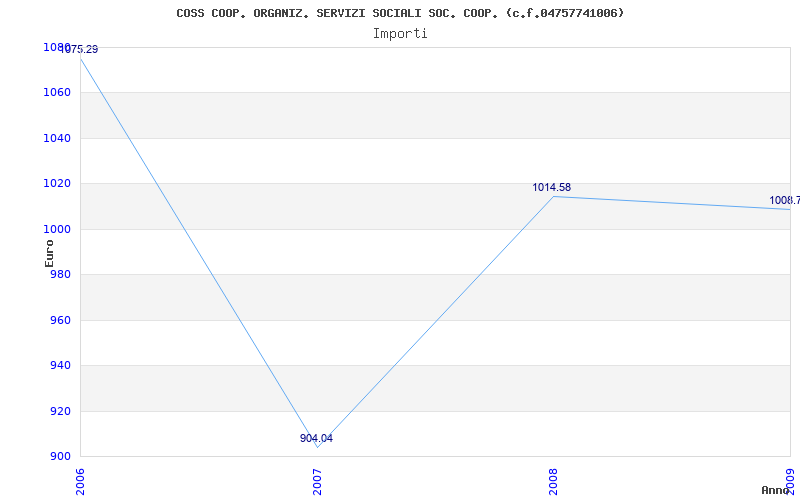Click the 2009 x-axis label

coord(791,482)
